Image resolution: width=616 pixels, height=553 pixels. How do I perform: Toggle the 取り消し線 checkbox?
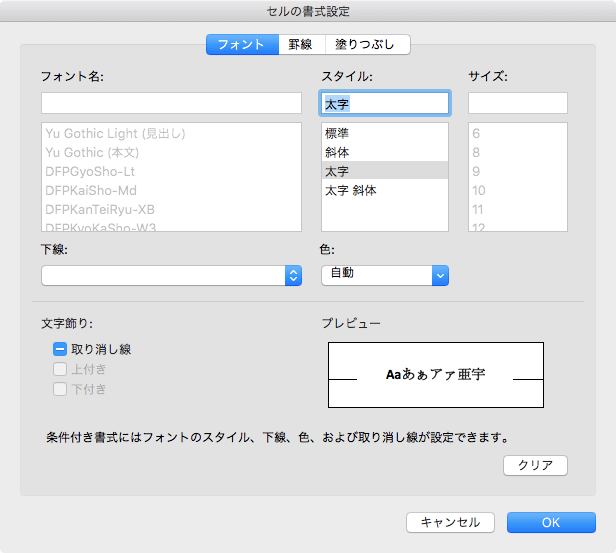(x=60, y=350)
